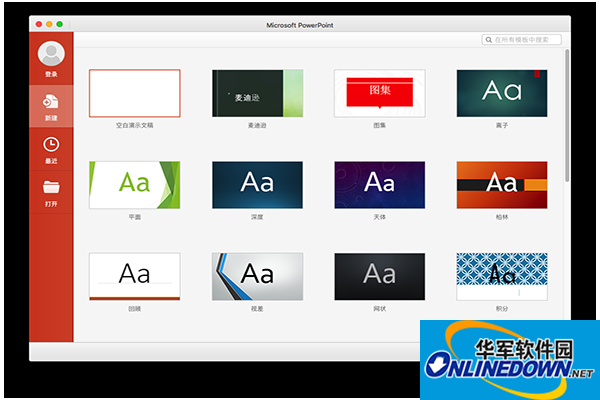Select the red 图集 template thumbnail

click(380, 93)
